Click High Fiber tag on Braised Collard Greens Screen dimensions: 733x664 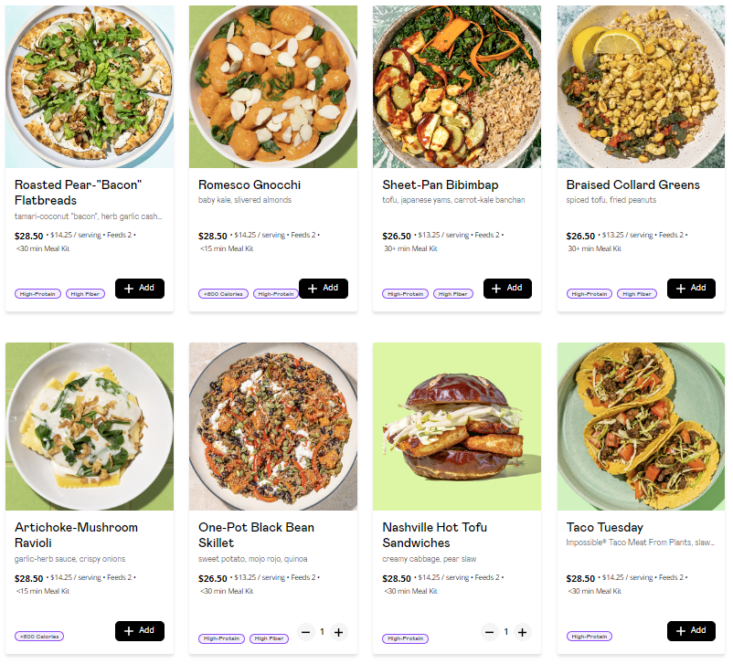click(636, 294)
